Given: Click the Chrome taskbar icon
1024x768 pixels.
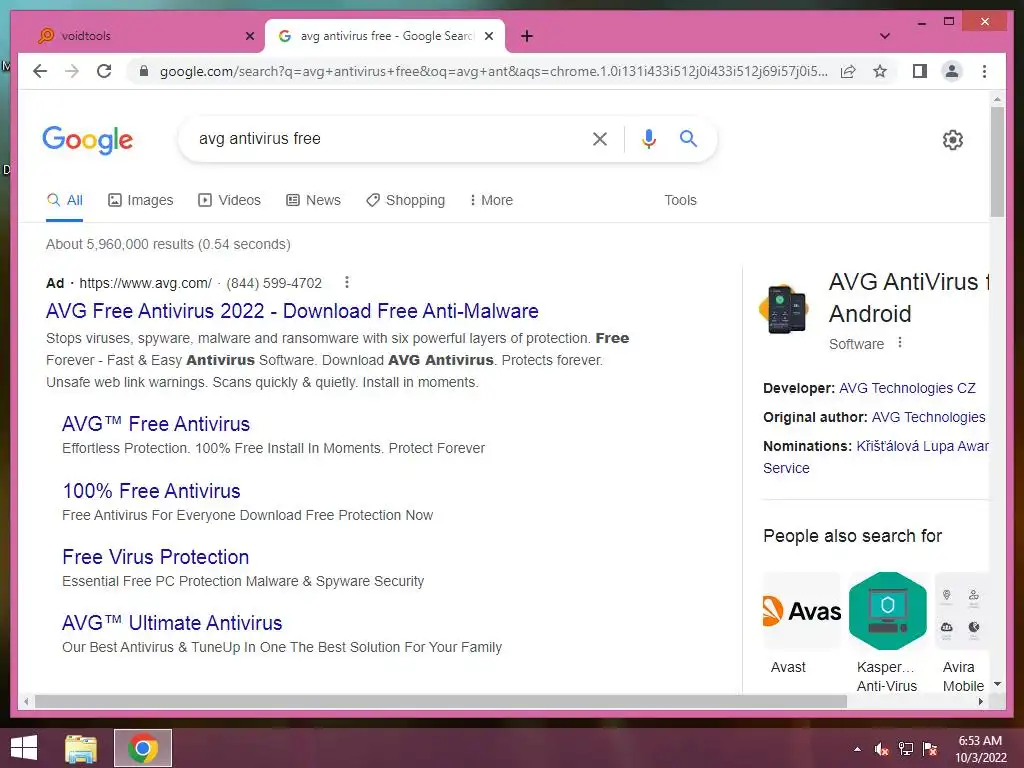Looking at the screenshot, I should tap(143, 748).
